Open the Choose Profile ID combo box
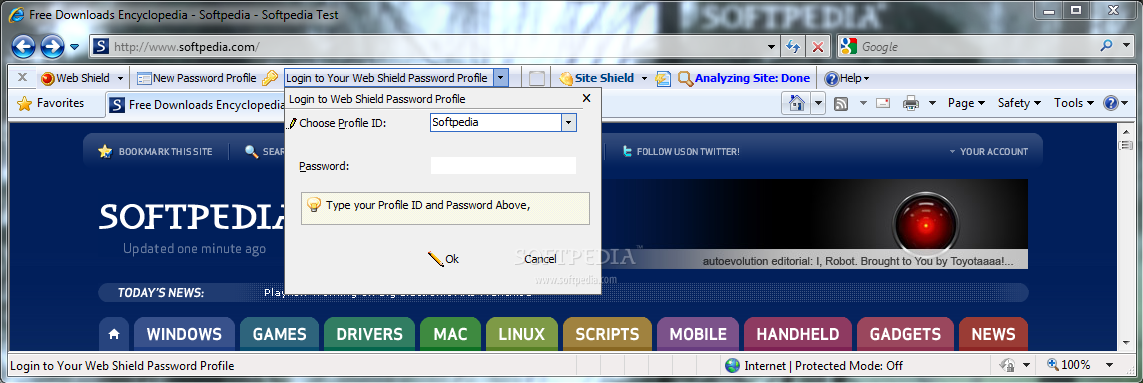Screen dimensions: 1143x383 click(504, 123)
